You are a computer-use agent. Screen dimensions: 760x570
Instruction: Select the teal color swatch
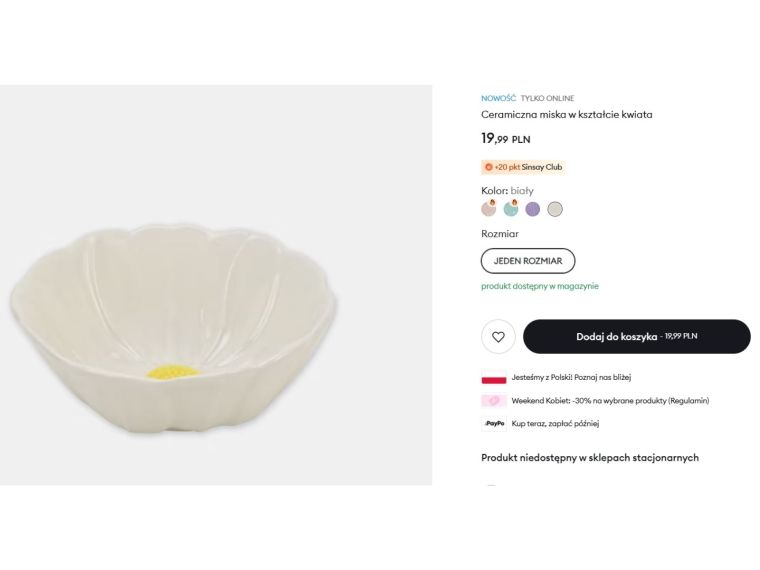[511, 209]
